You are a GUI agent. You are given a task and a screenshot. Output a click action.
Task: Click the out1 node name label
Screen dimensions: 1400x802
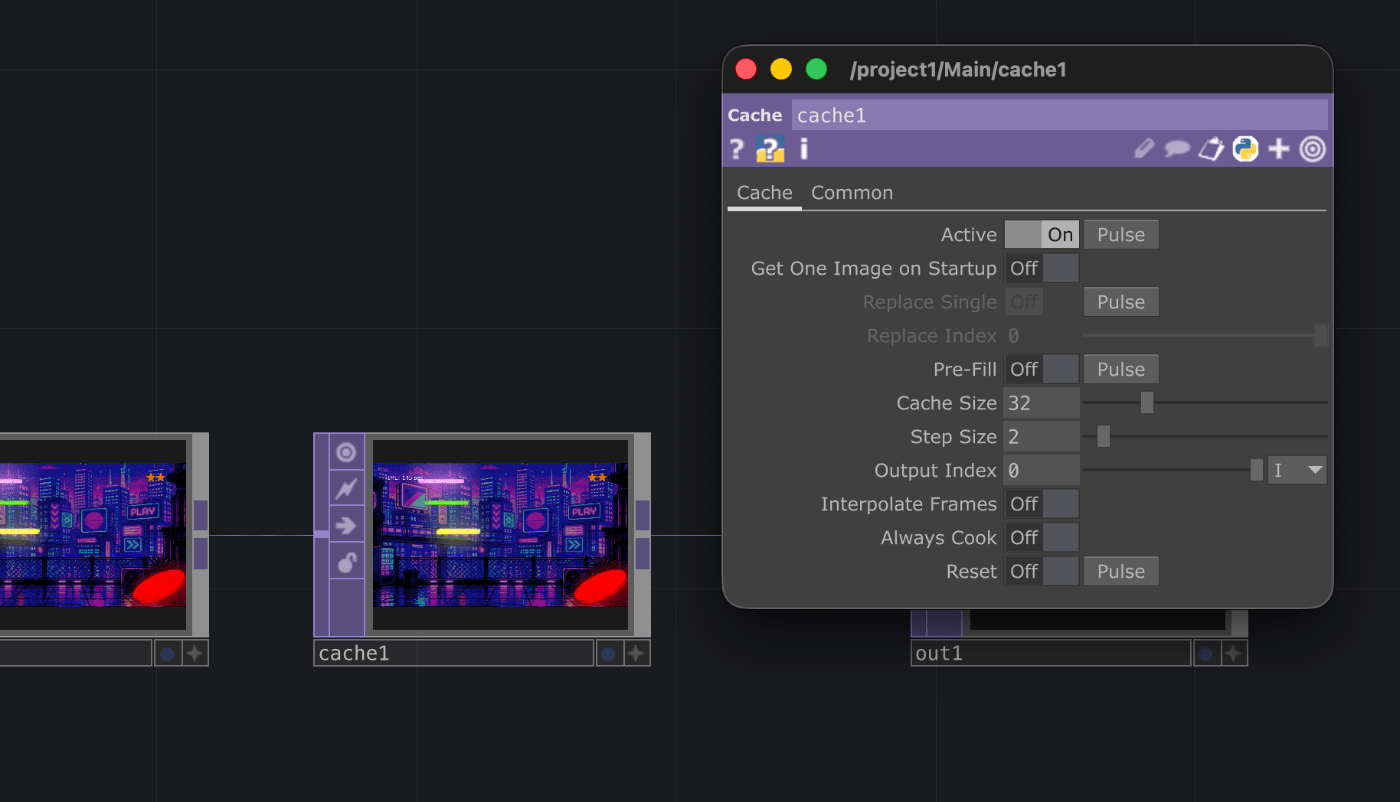click(x=1051, y=654)
